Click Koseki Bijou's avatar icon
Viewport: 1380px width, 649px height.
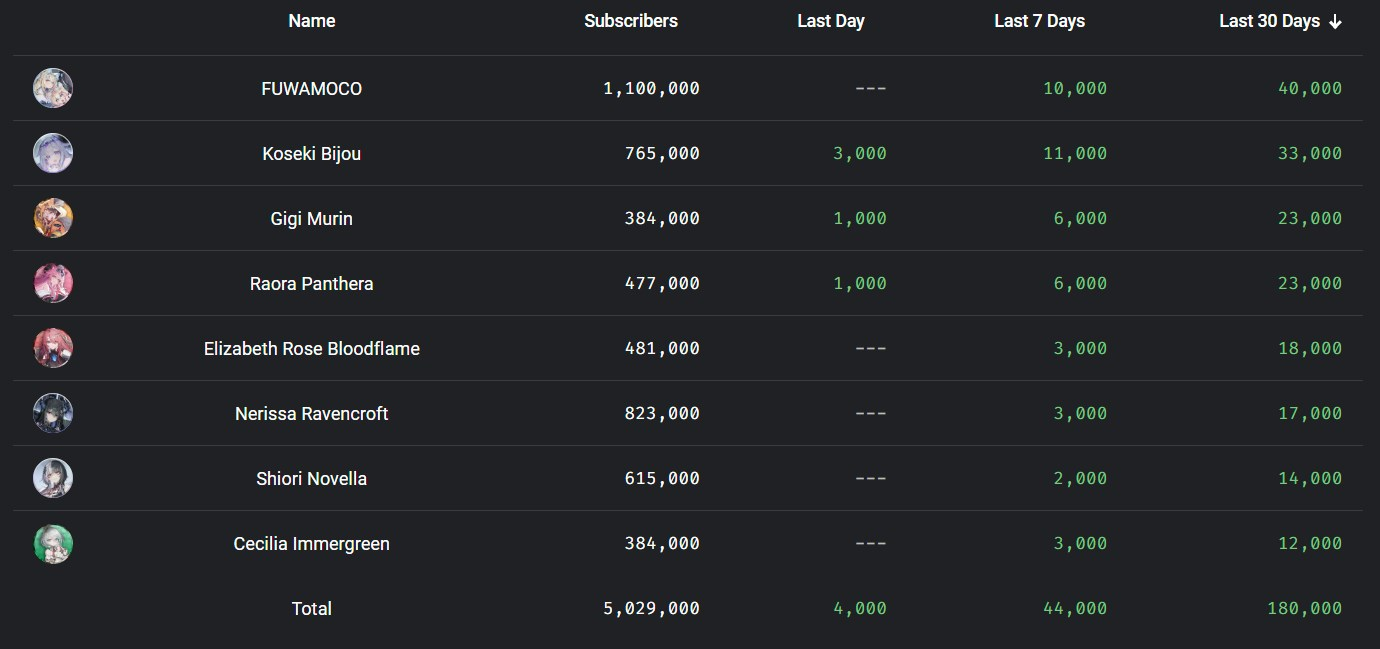(53, 154)
